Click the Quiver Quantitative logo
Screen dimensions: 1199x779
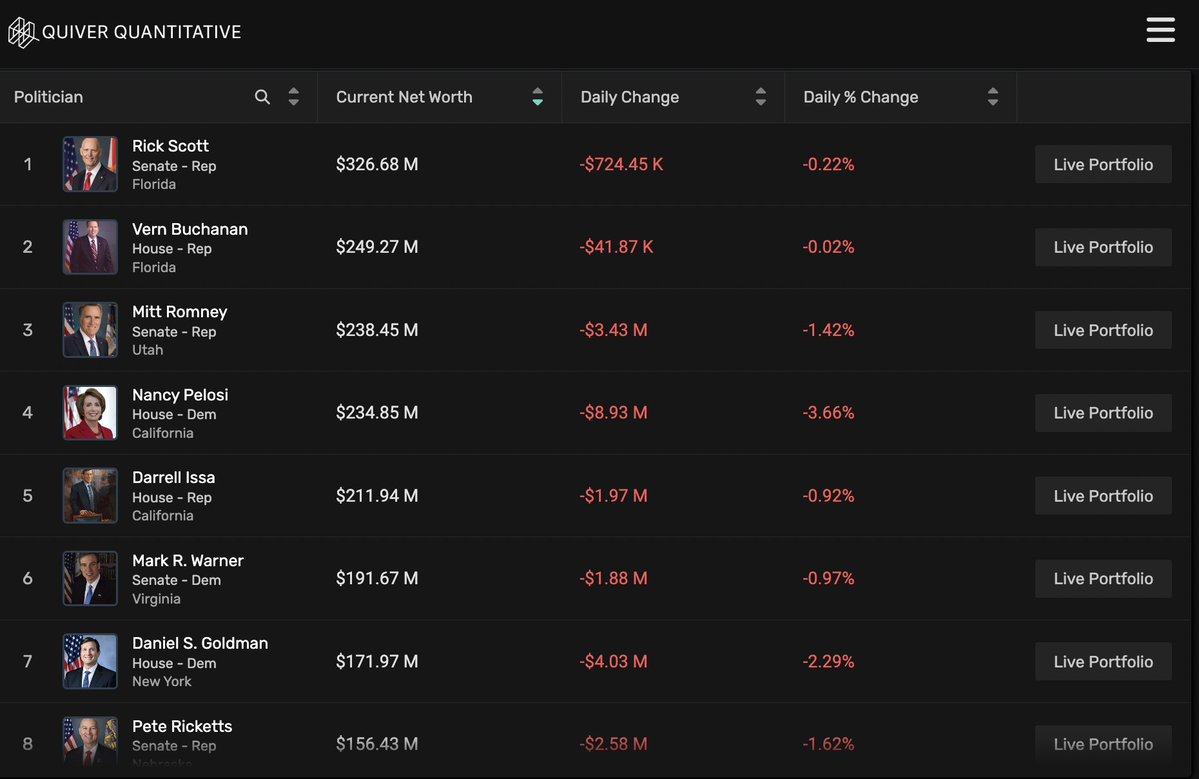click(x=125, y=32)
